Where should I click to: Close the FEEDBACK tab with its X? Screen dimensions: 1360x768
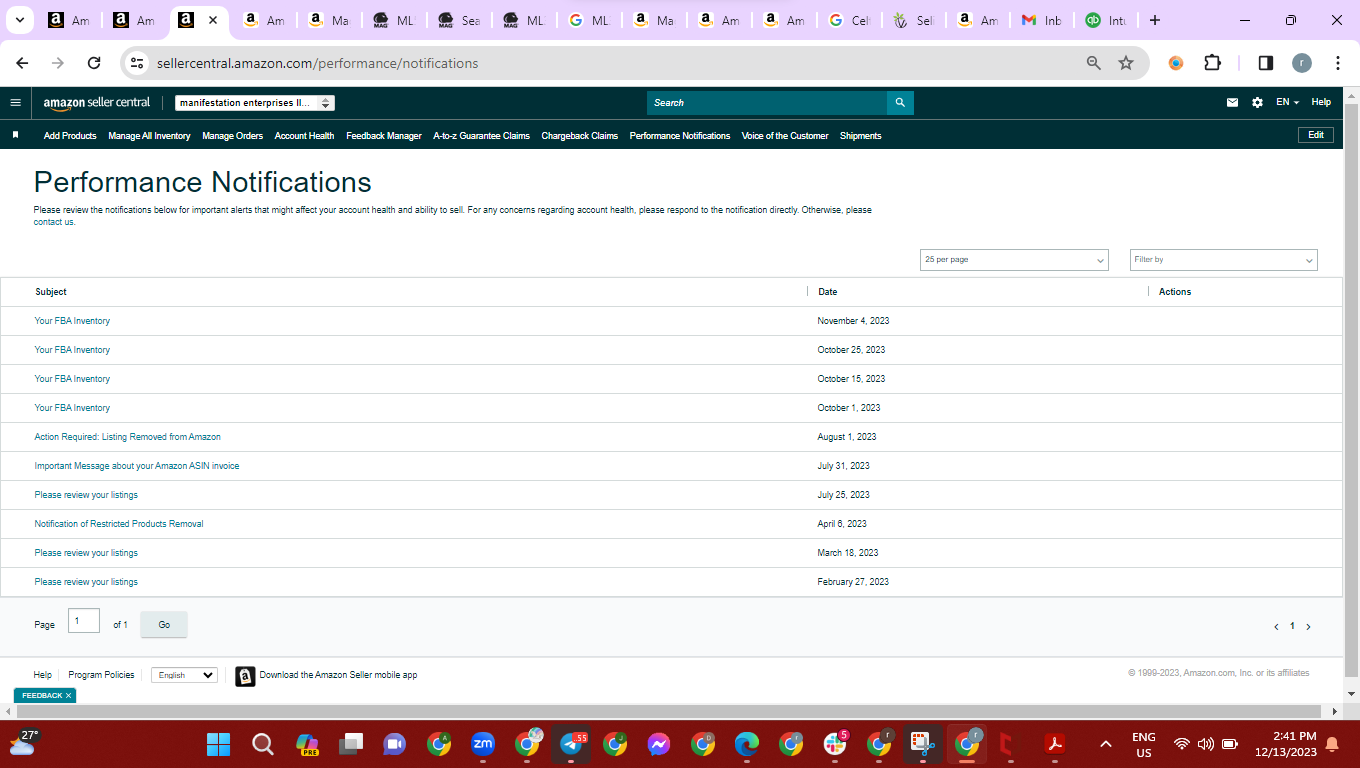pos(69,695)
